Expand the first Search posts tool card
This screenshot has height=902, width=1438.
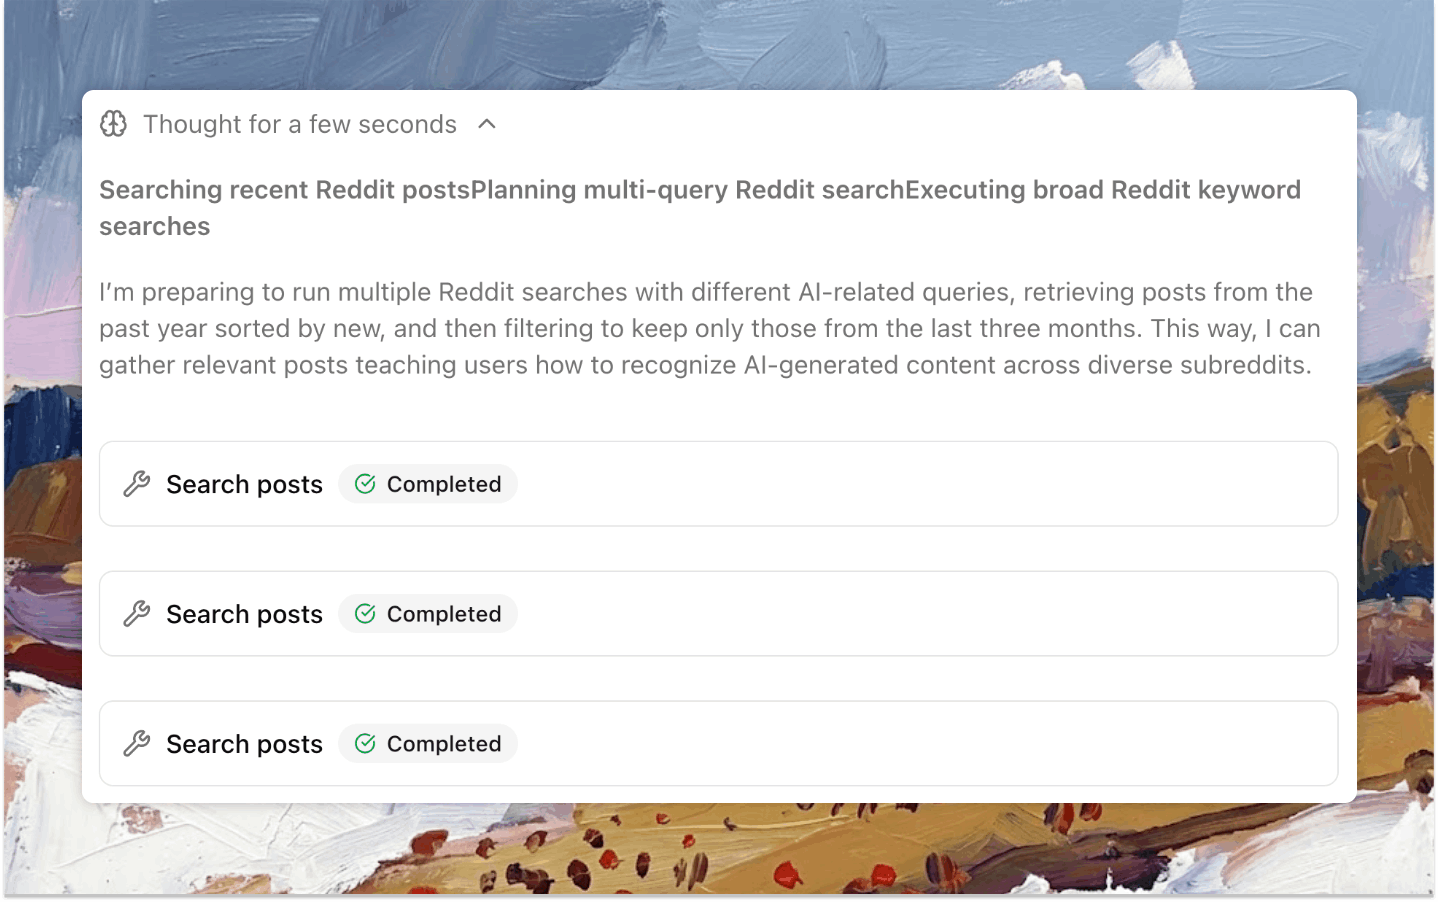coord(718,483)
